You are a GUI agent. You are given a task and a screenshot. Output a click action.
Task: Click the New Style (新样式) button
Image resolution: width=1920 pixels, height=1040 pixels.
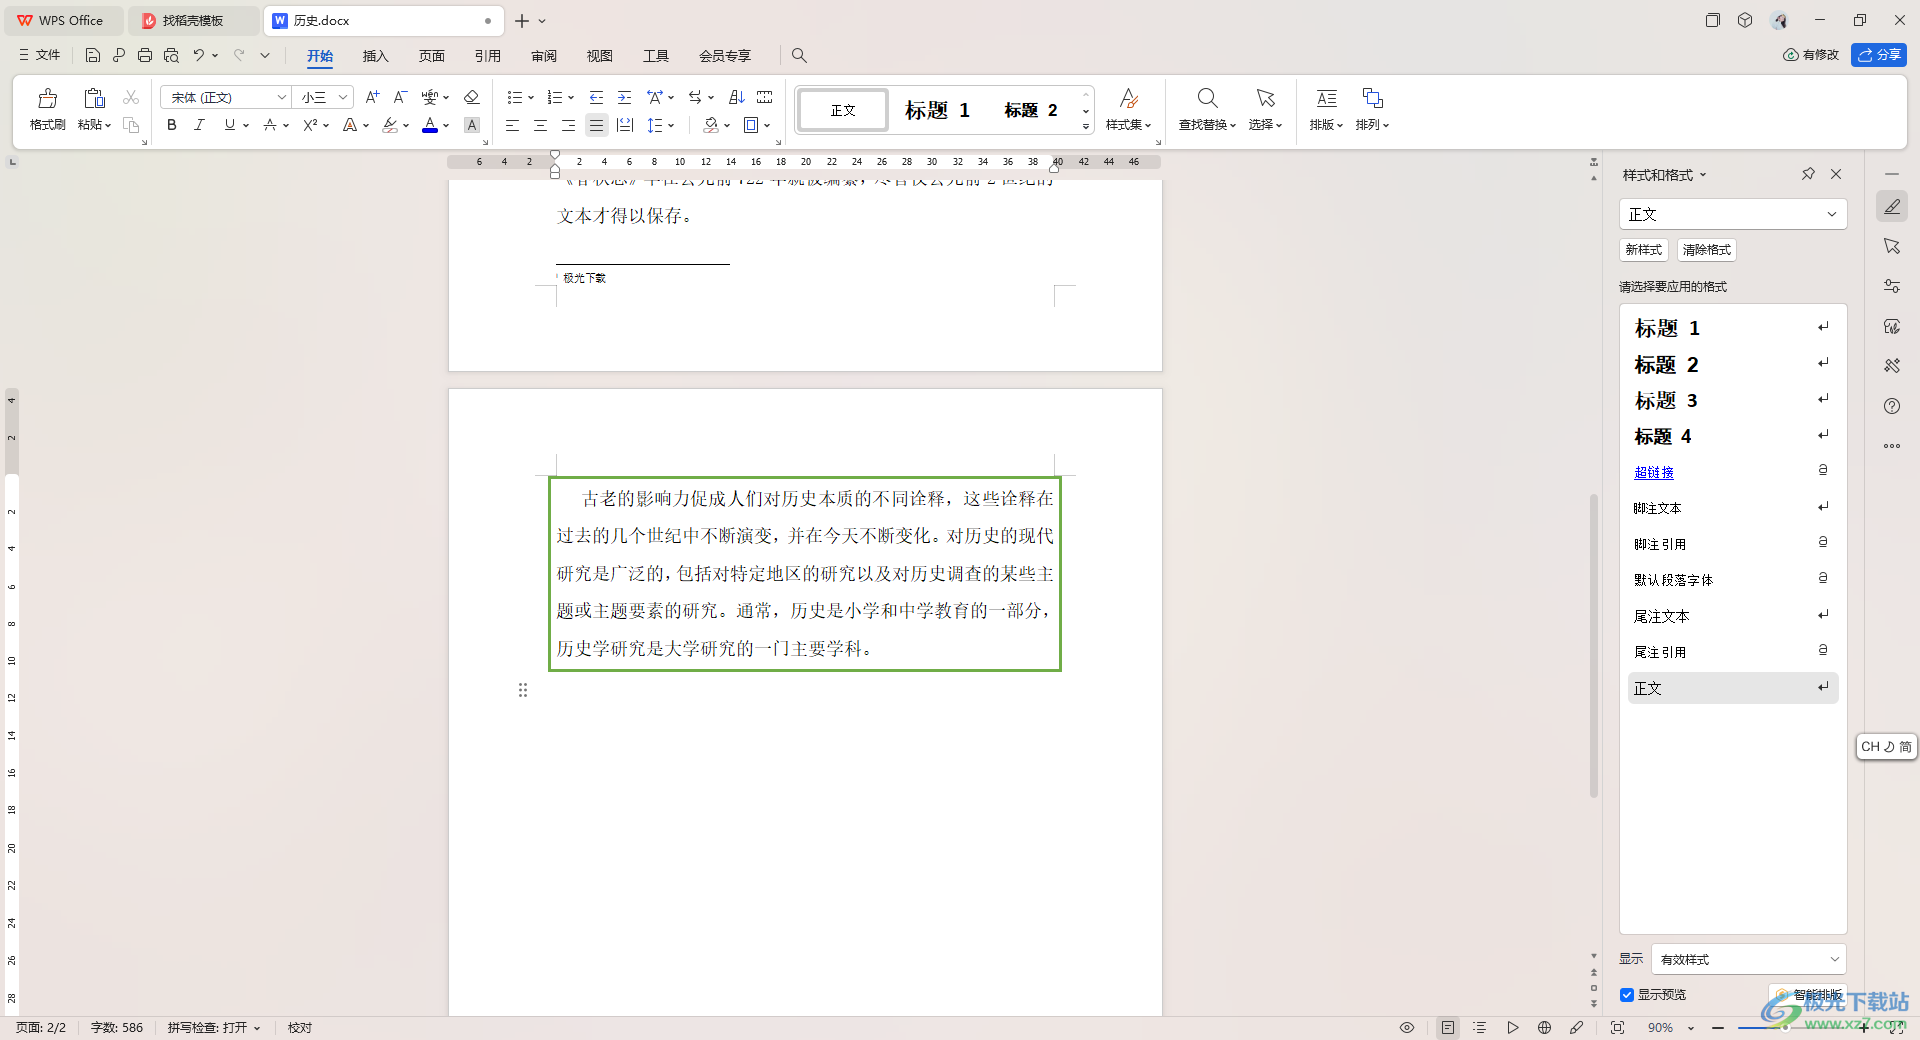(x=1643, y=250)
